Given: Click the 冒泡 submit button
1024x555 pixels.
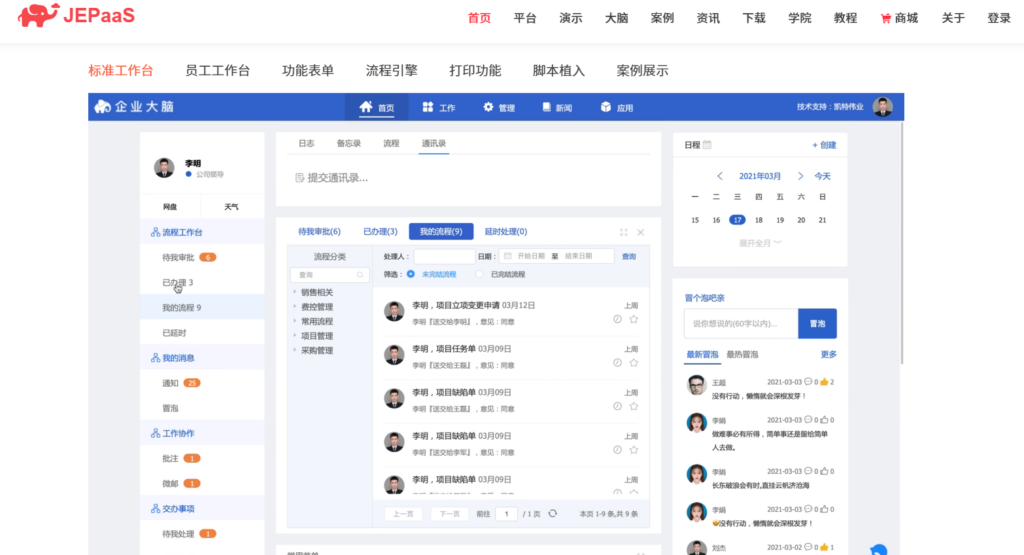Looking at the screenshot, I should (x=817, y=323).
